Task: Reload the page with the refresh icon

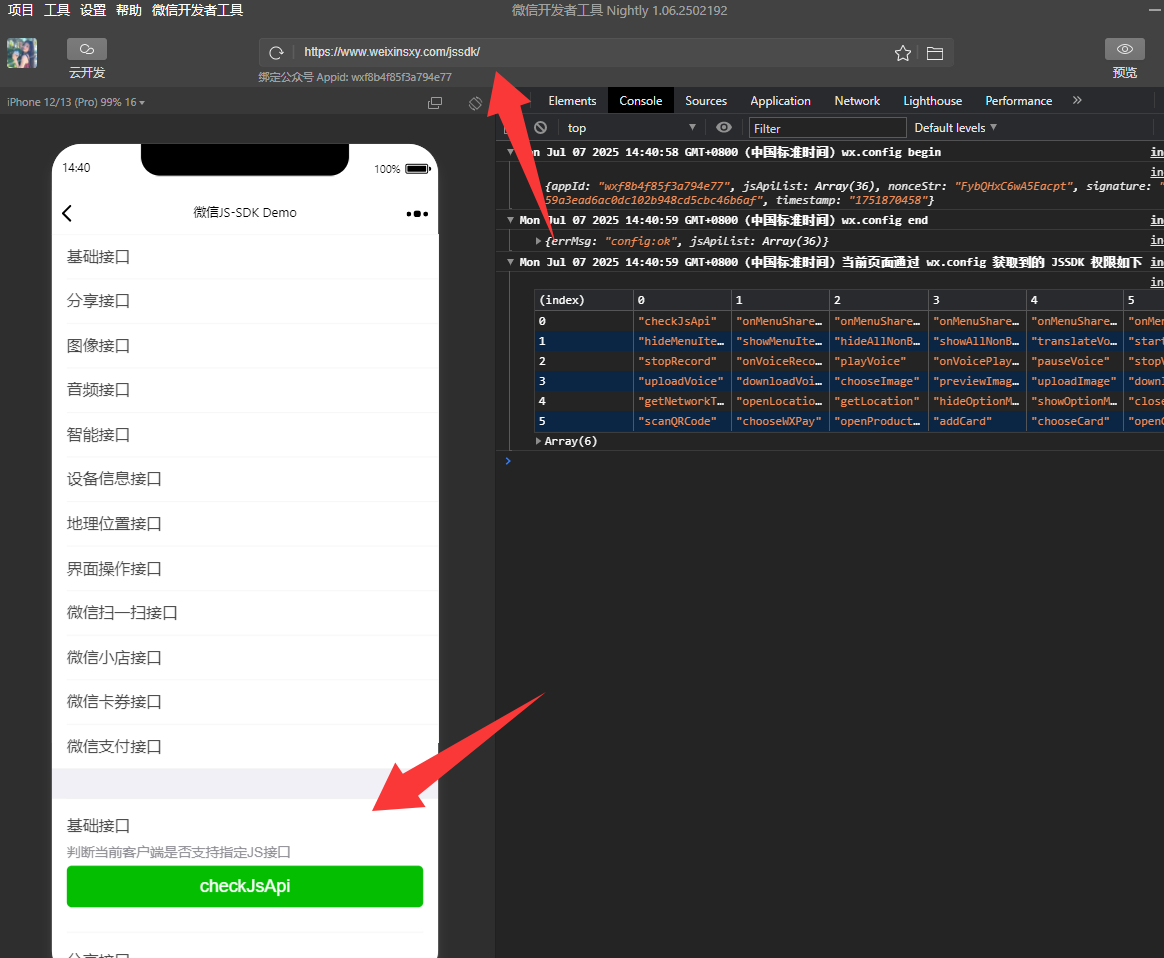Action: tap(276, 53)
